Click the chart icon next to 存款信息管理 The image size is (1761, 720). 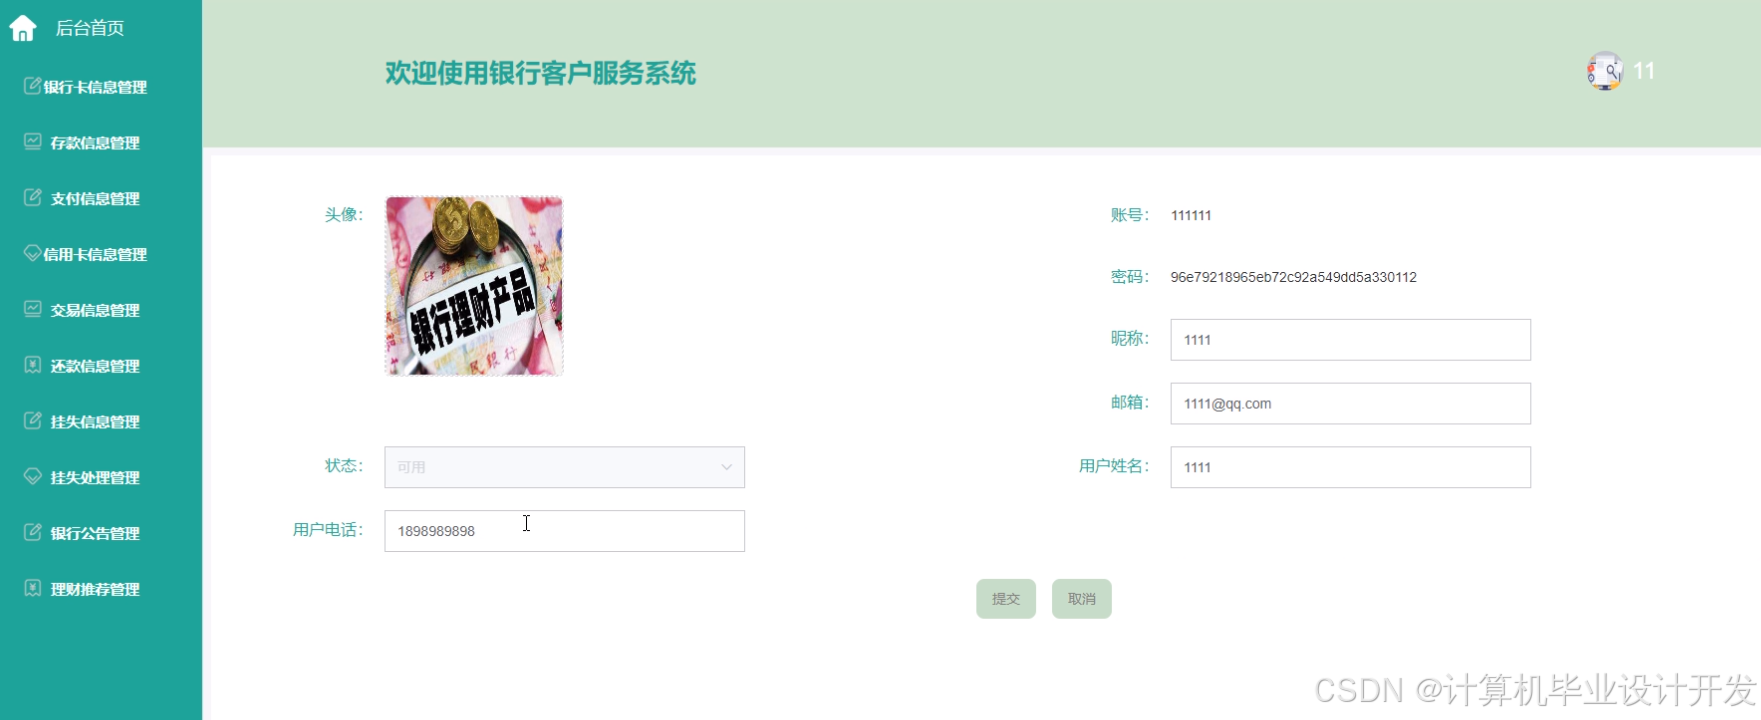[33, 142]
